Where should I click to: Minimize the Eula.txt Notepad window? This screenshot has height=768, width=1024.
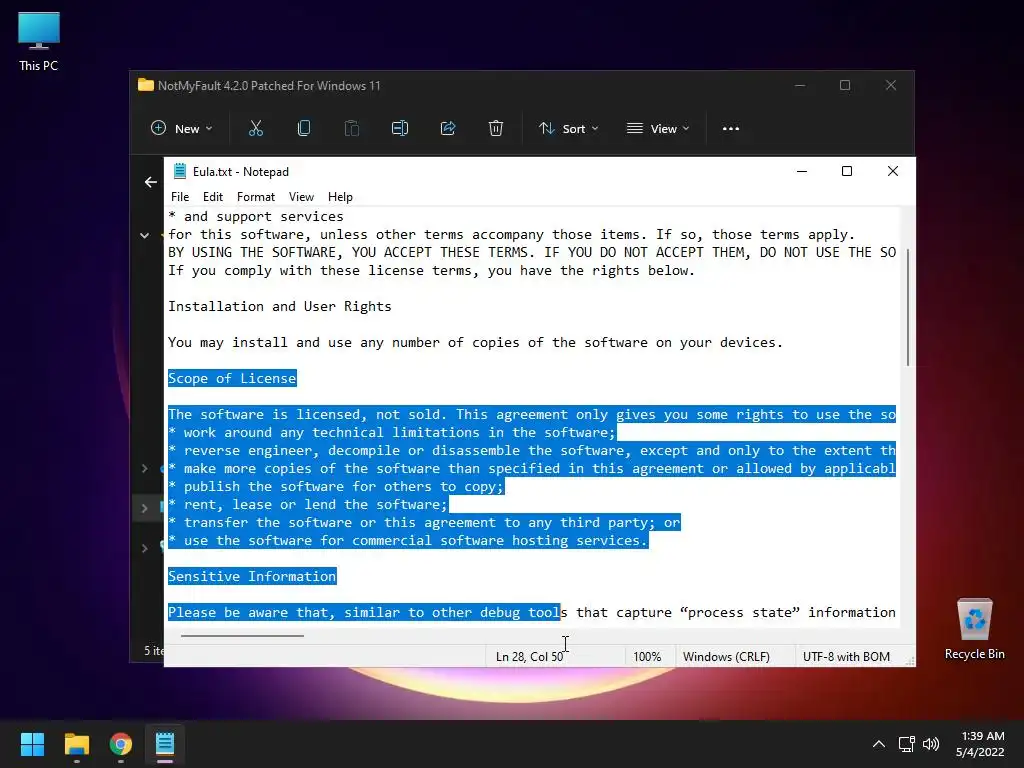[x=802, y=171]
